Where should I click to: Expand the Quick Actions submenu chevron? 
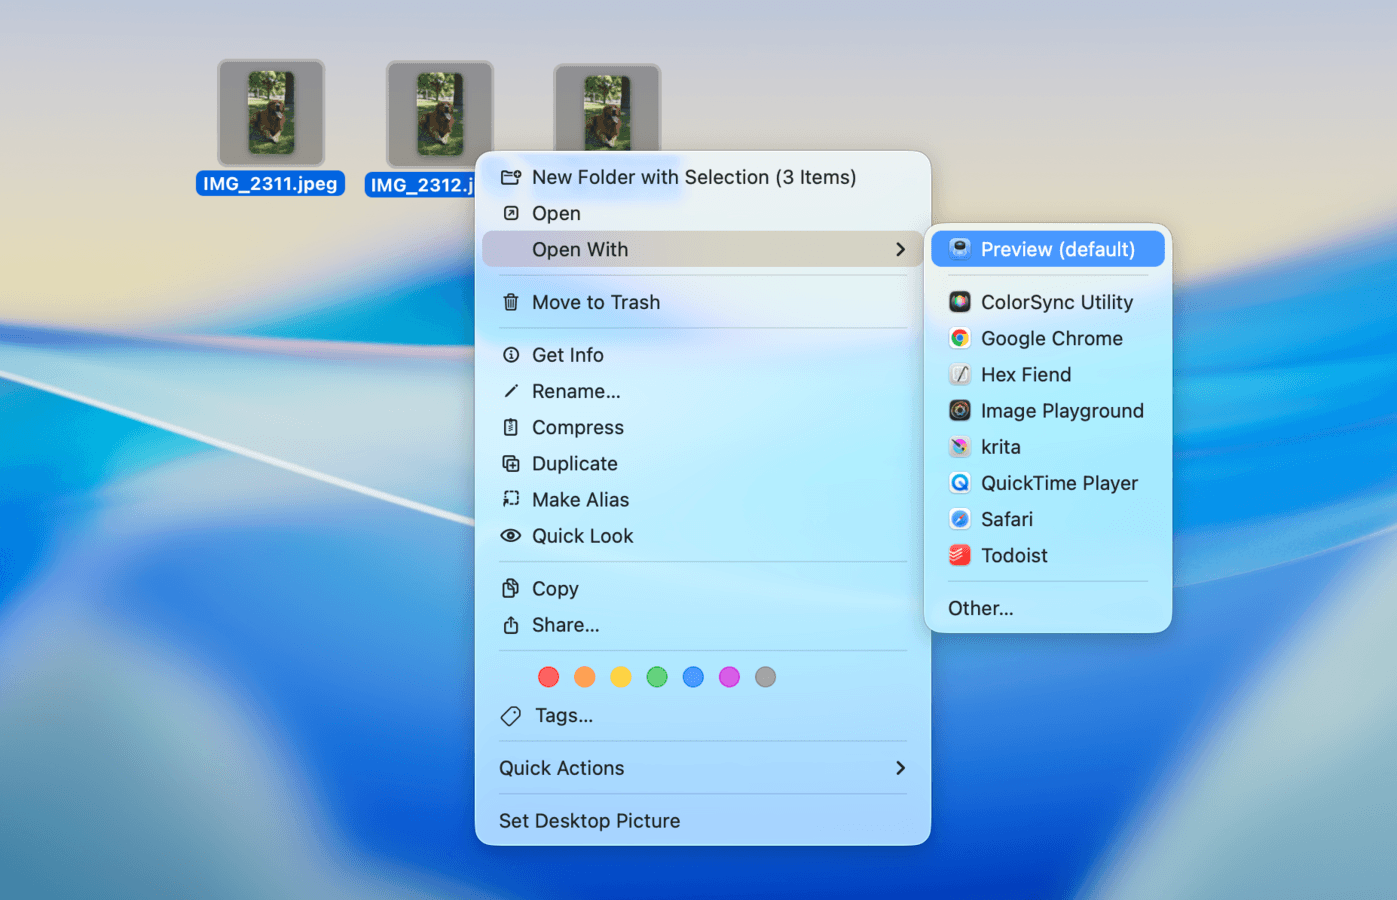[901, 768]
